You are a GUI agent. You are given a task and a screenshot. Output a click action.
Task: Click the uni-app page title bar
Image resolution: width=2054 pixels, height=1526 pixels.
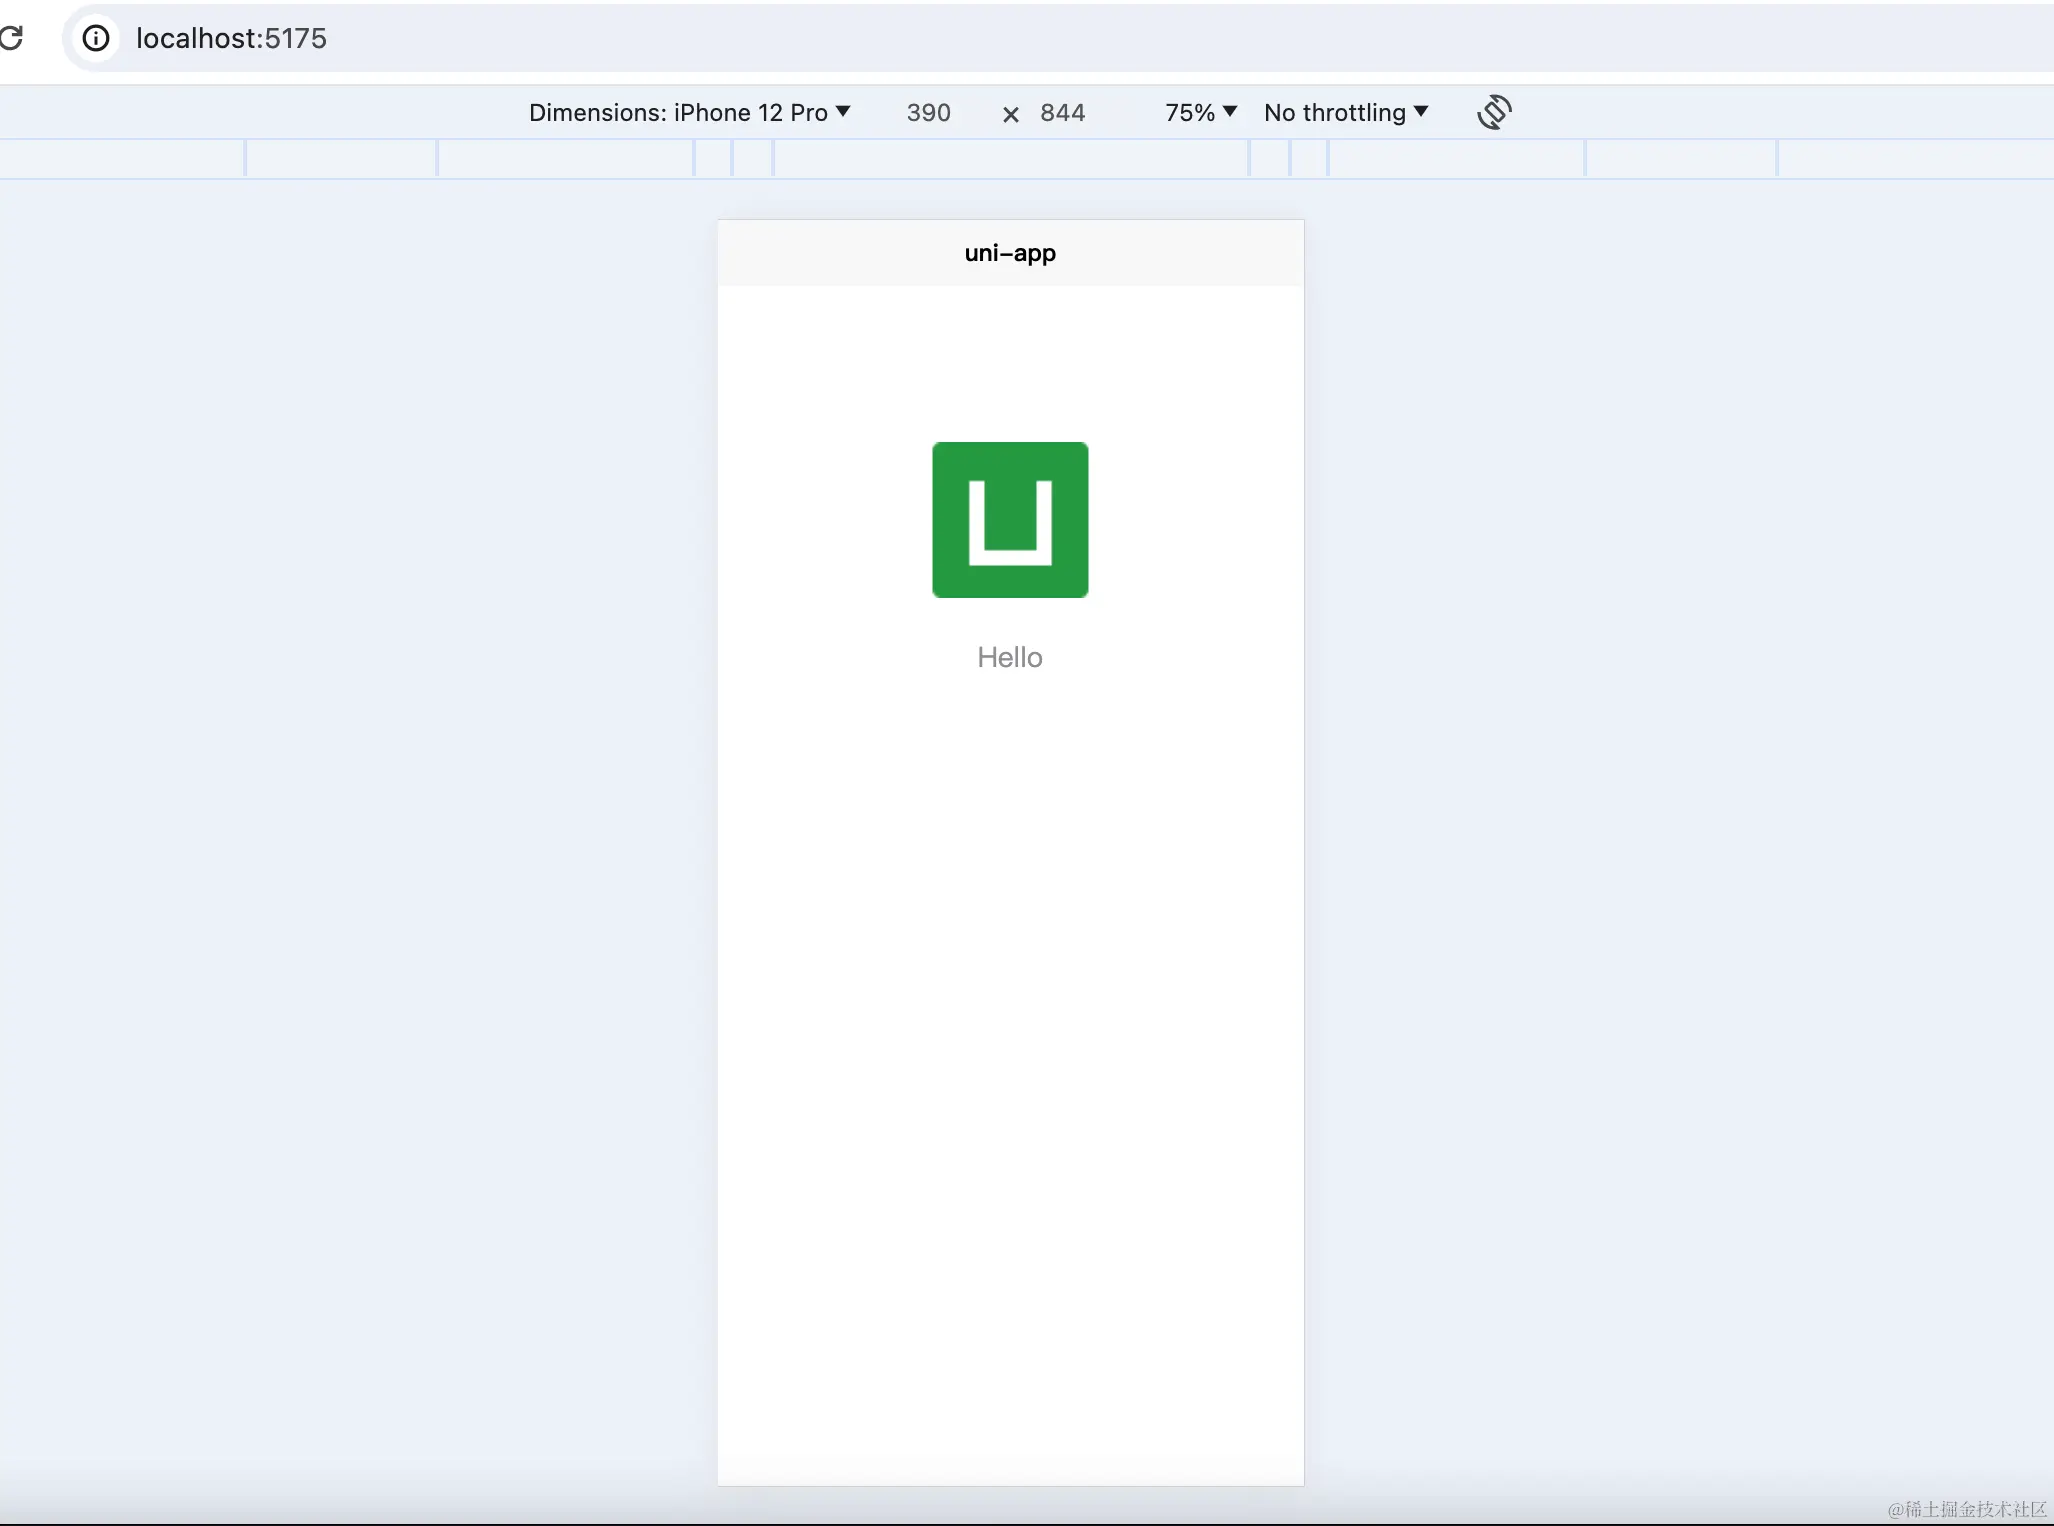(x=1010, y=253)
